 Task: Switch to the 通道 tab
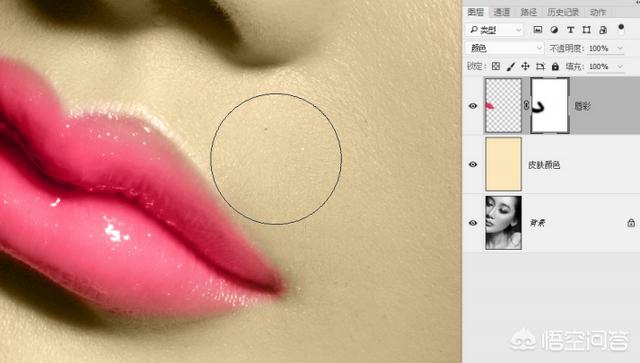502,12
